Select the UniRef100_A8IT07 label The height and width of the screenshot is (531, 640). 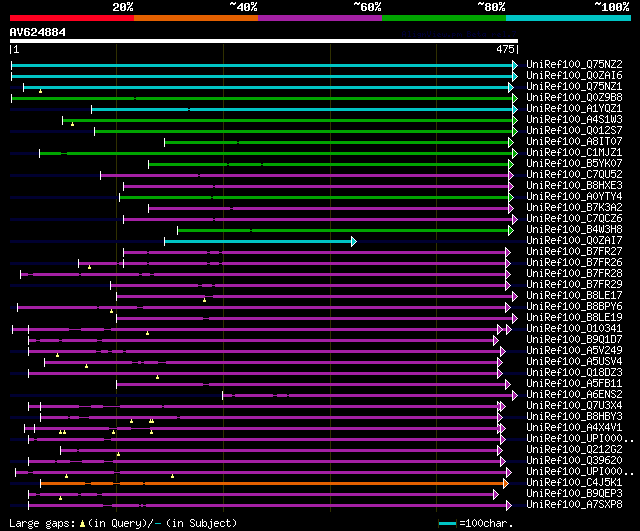574,141
